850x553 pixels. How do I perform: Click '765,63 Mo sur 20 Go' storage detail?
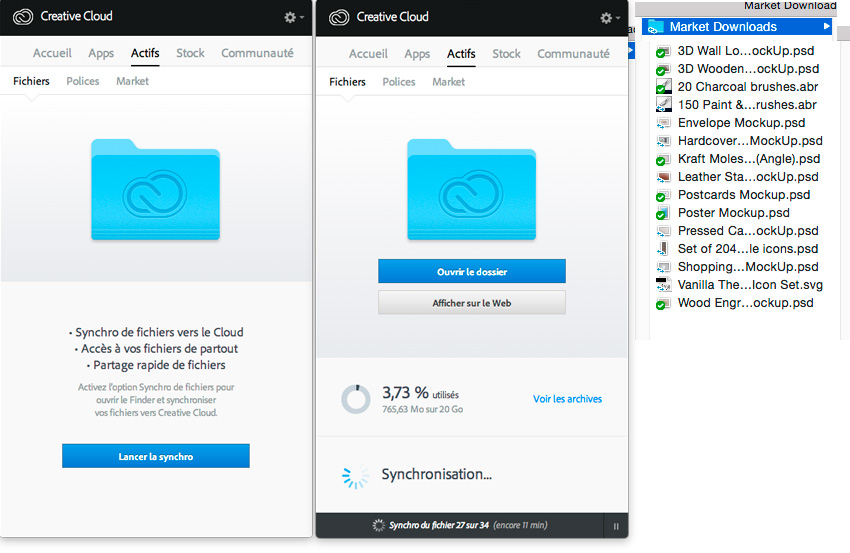(422, 409)
